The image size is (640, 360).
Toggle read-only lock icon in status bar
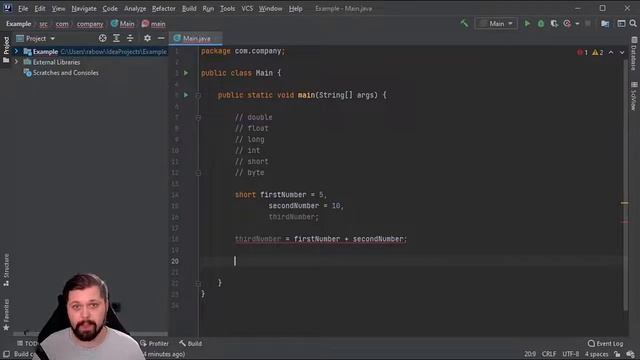617,354
